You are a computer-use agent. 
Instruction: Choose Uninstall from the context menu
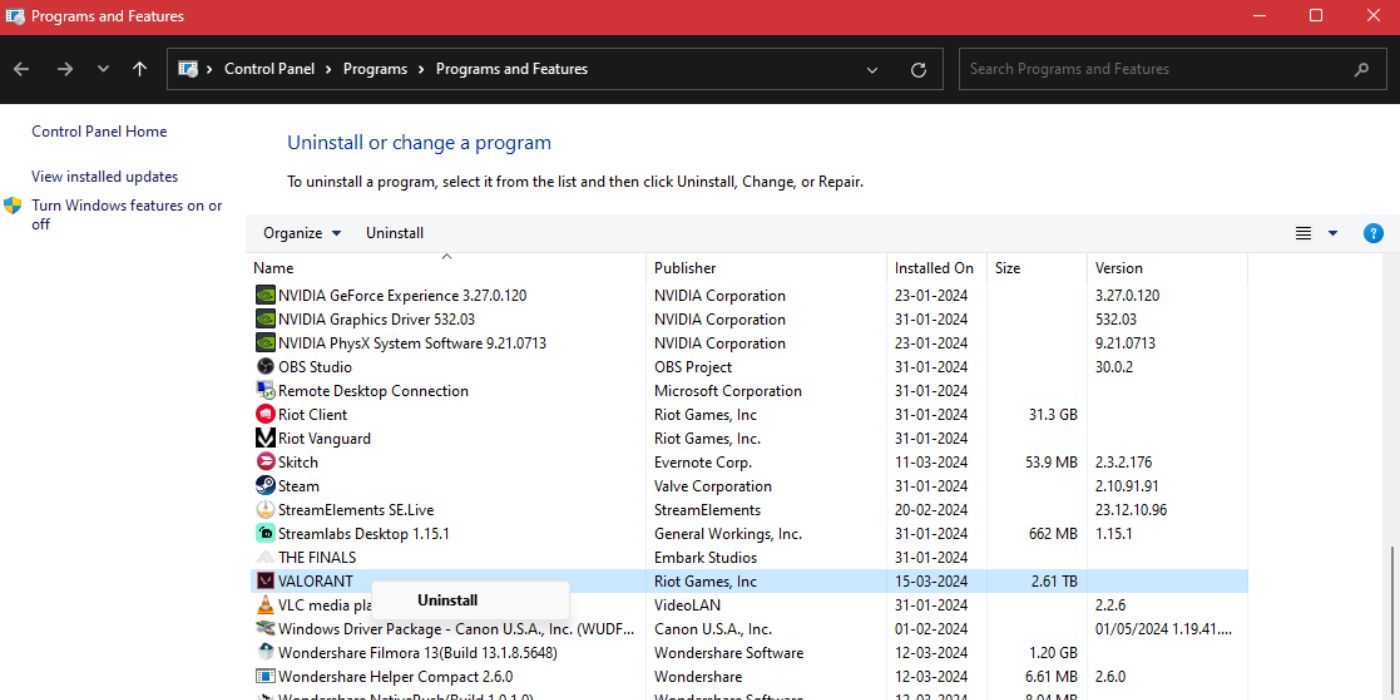tap(447, 600)
